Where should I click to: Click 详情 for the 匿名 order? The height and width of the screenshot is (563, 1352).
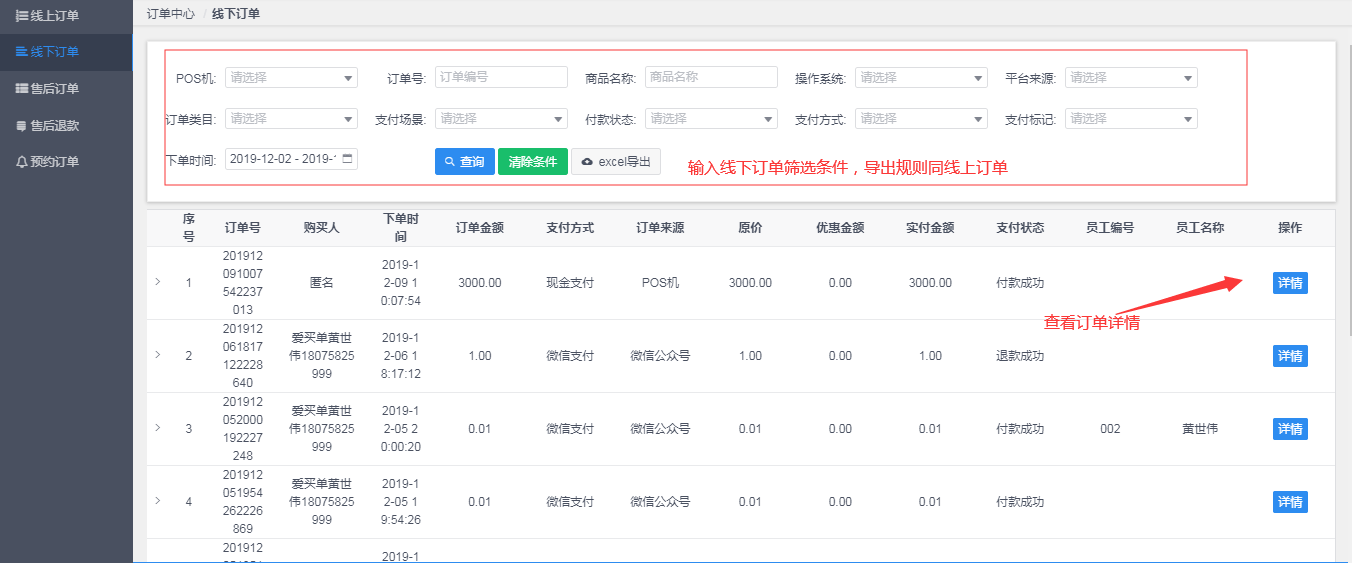(x=1290, y=283)
